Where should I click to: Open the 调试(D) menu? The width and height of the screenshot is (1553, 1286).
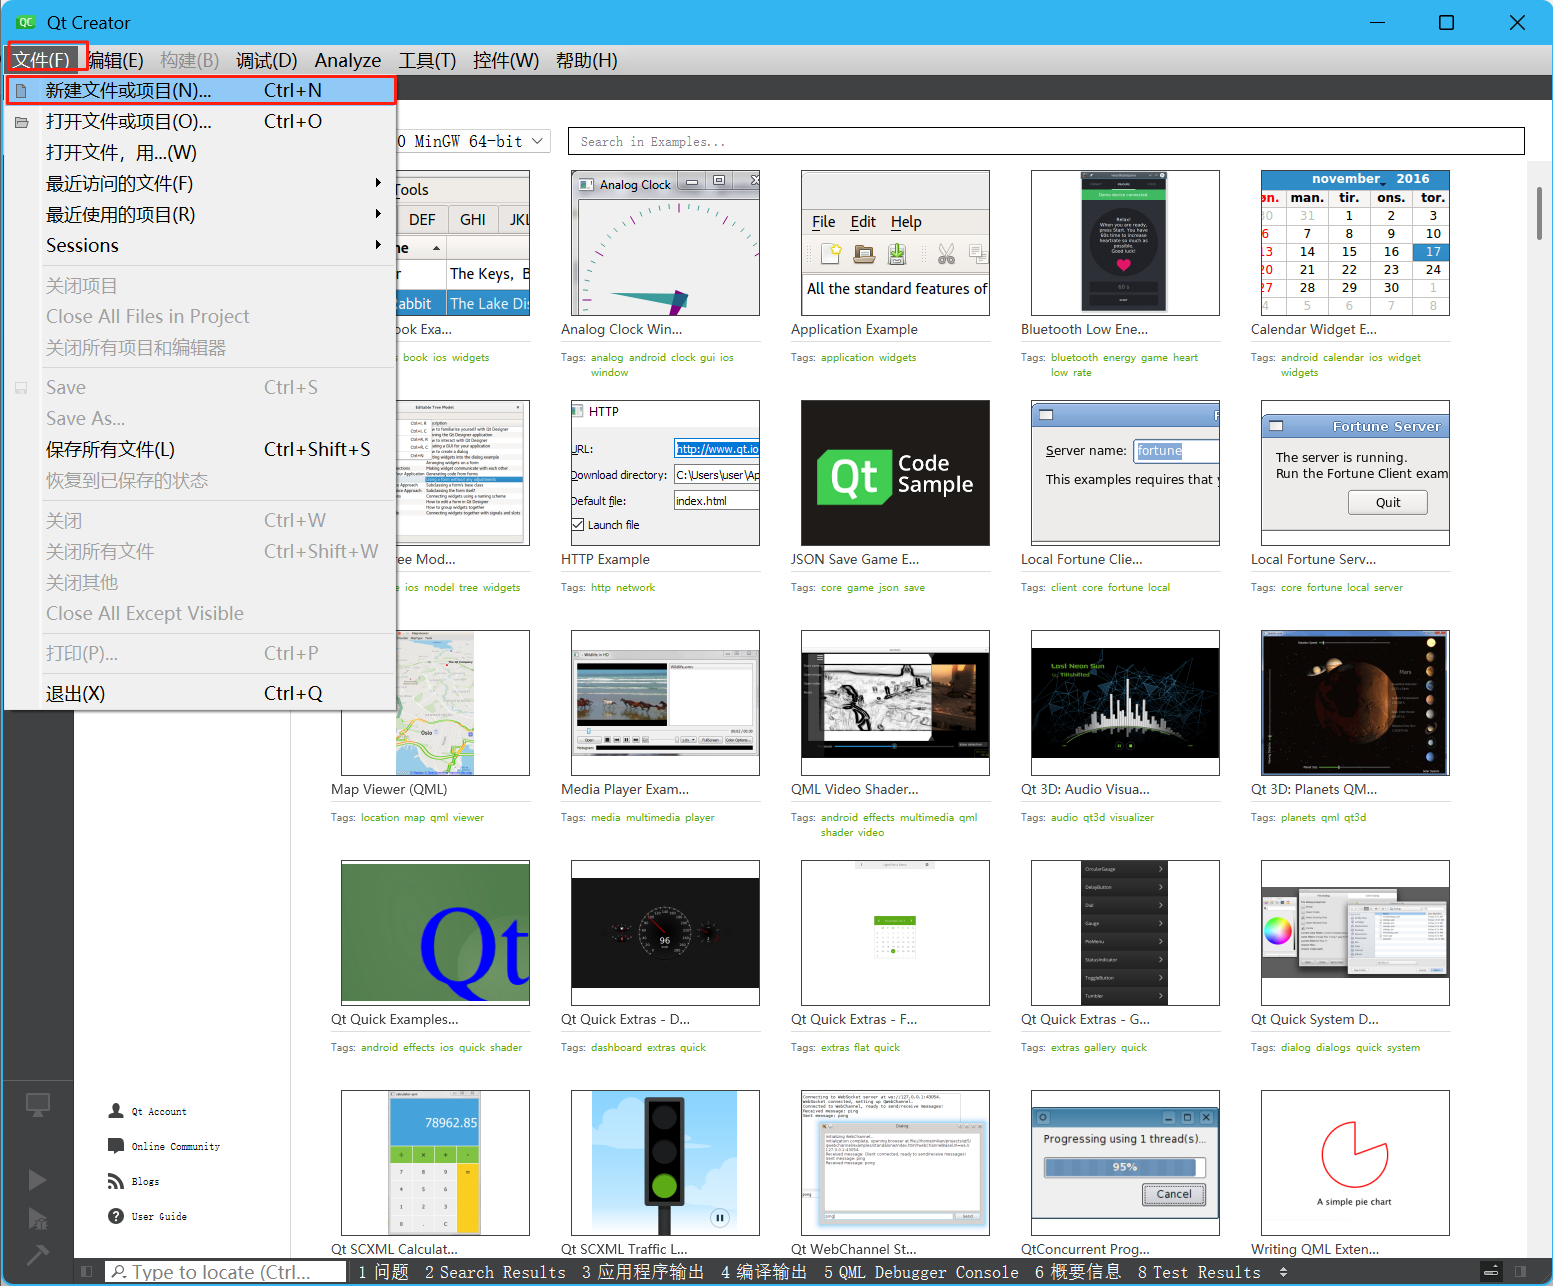pos(266,60)
